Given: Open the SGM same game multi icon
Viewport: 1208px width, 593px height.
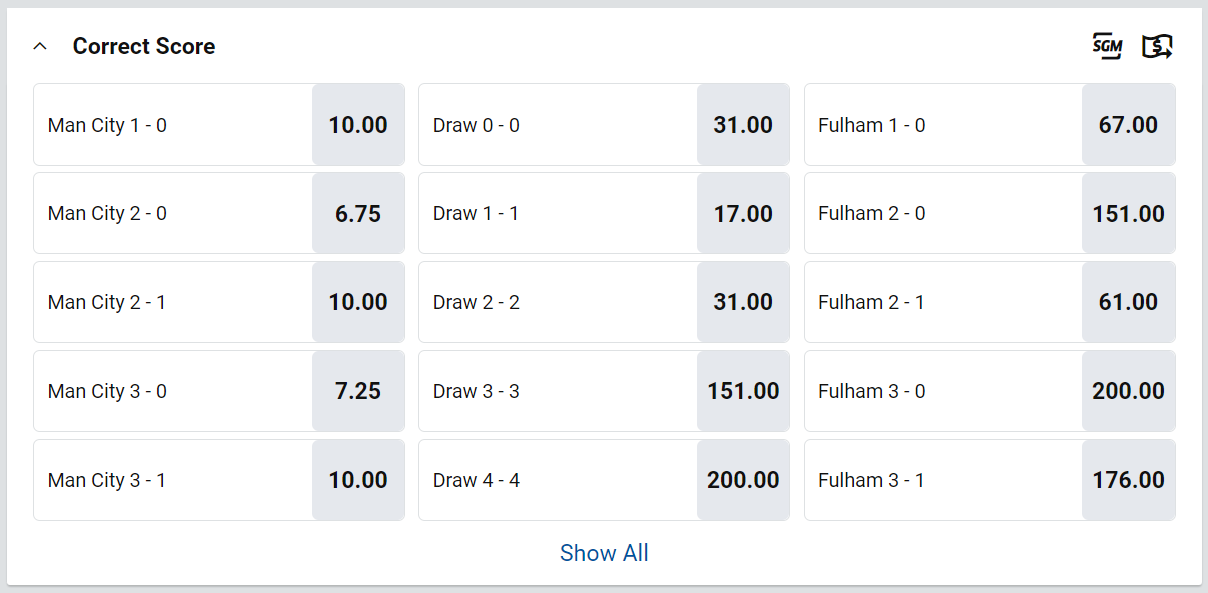Looking at the screenshot, I should (1107, 46).
